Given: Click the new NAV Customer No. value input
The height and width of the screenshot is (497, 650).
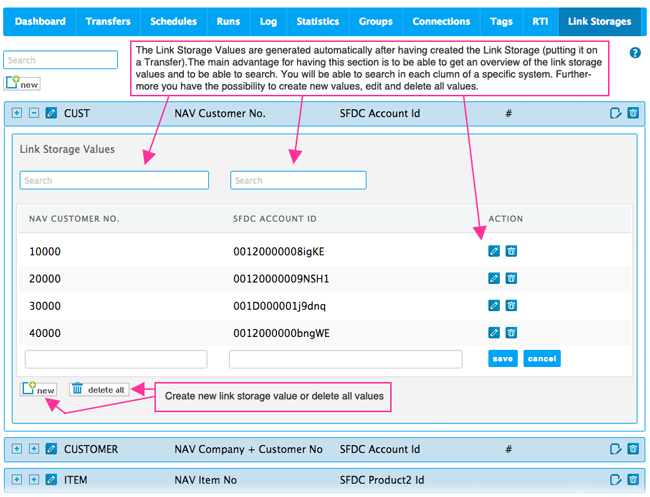Looking at the screenshot, I should click(116, 359).
